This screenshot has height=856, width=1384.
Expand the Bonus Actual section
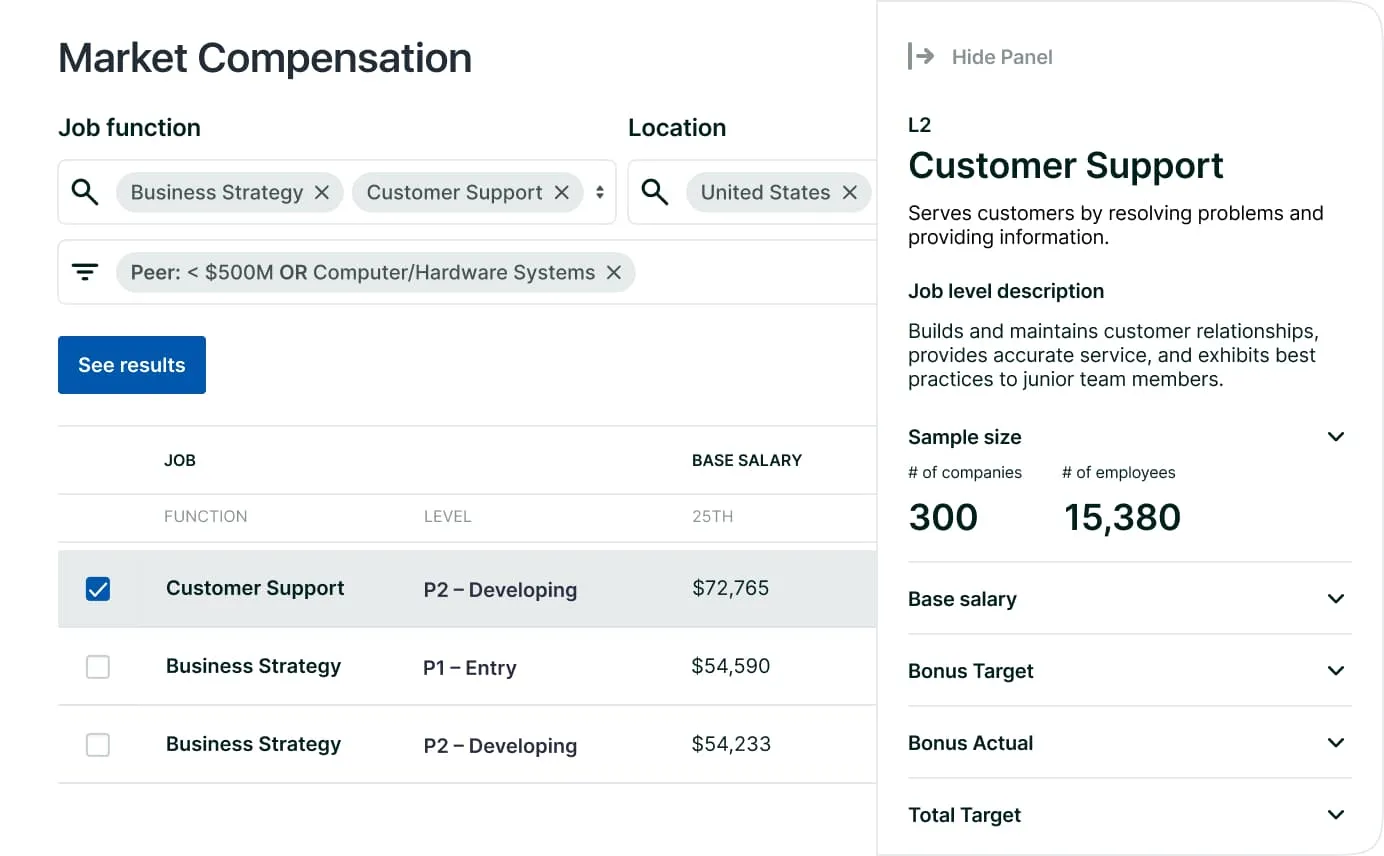tap(1336, 743)
